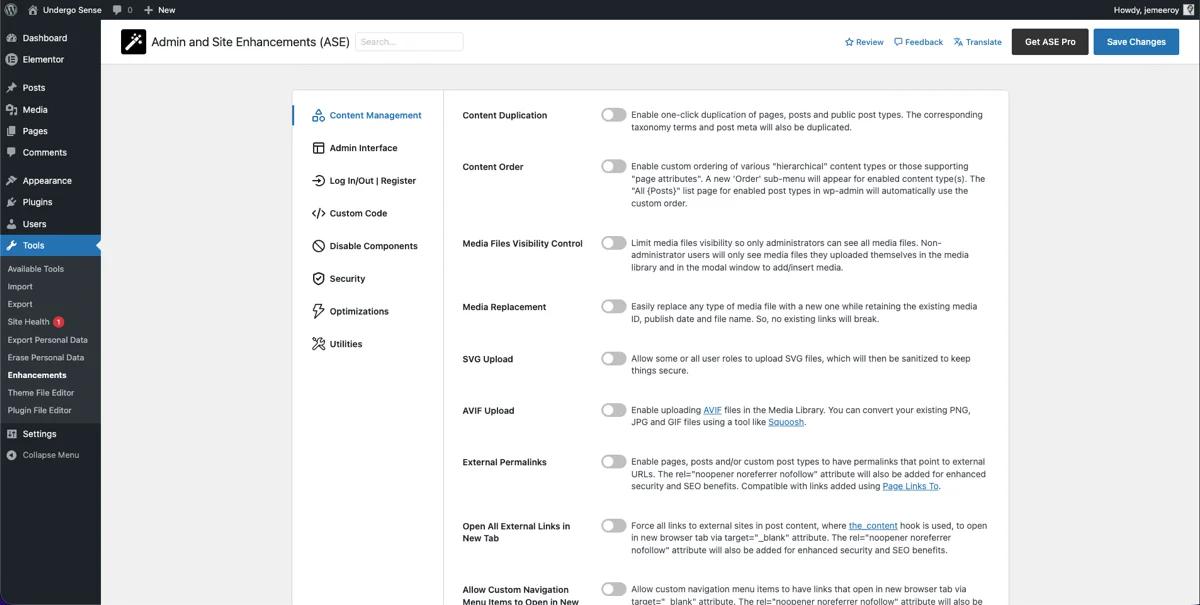This screenshot has height=605, width=1200.
Task: Click the Collapse Menu arrow icon
Action: [11, 455]
